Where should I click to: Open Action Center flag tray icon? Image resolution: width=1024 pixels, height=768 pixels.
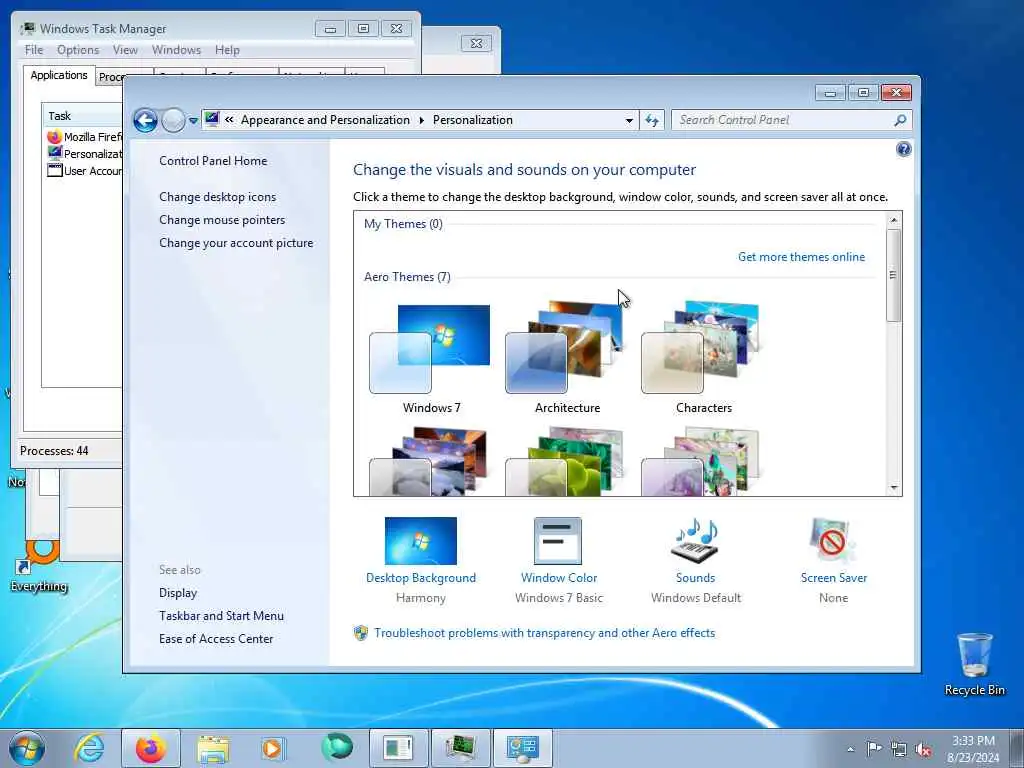pos(874,749)
